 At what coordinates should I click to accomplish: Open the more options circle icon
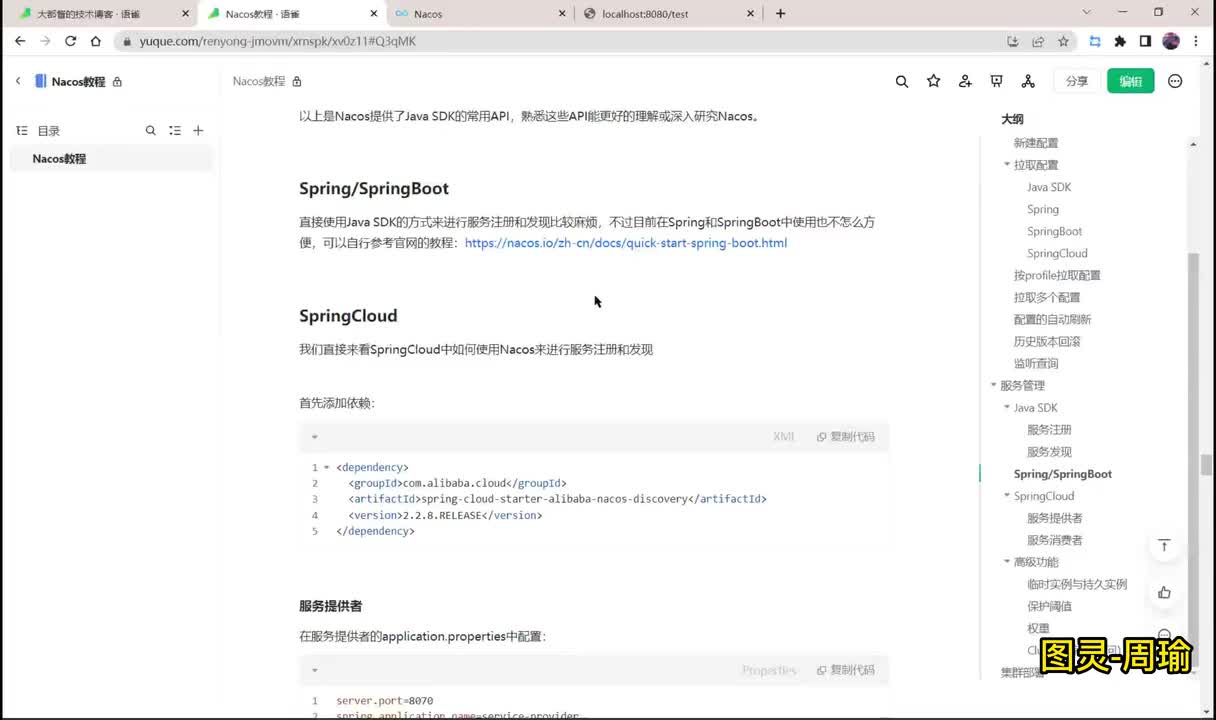point(1175,81)
